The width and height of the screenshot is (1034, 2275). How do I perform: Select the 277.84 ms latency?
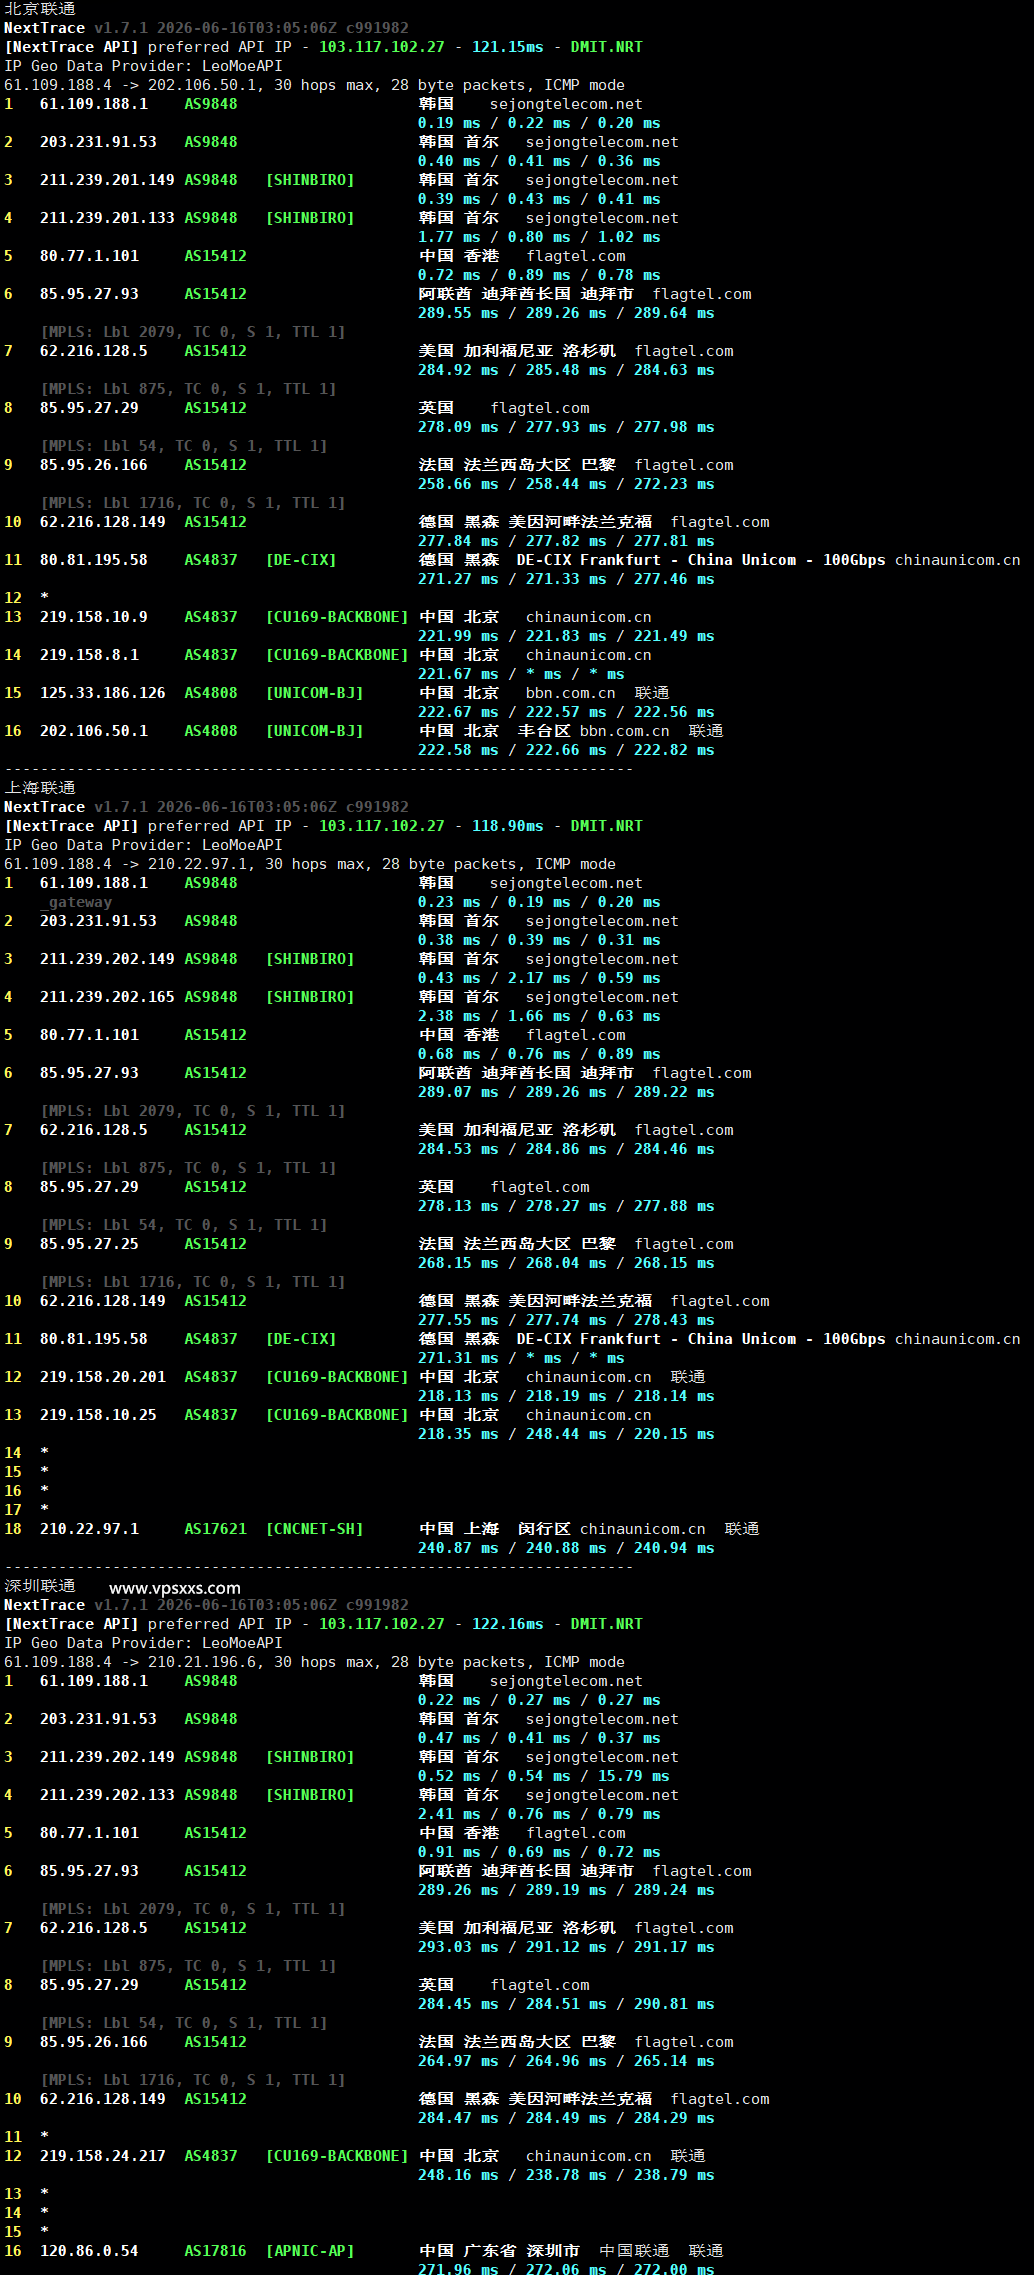458,541
